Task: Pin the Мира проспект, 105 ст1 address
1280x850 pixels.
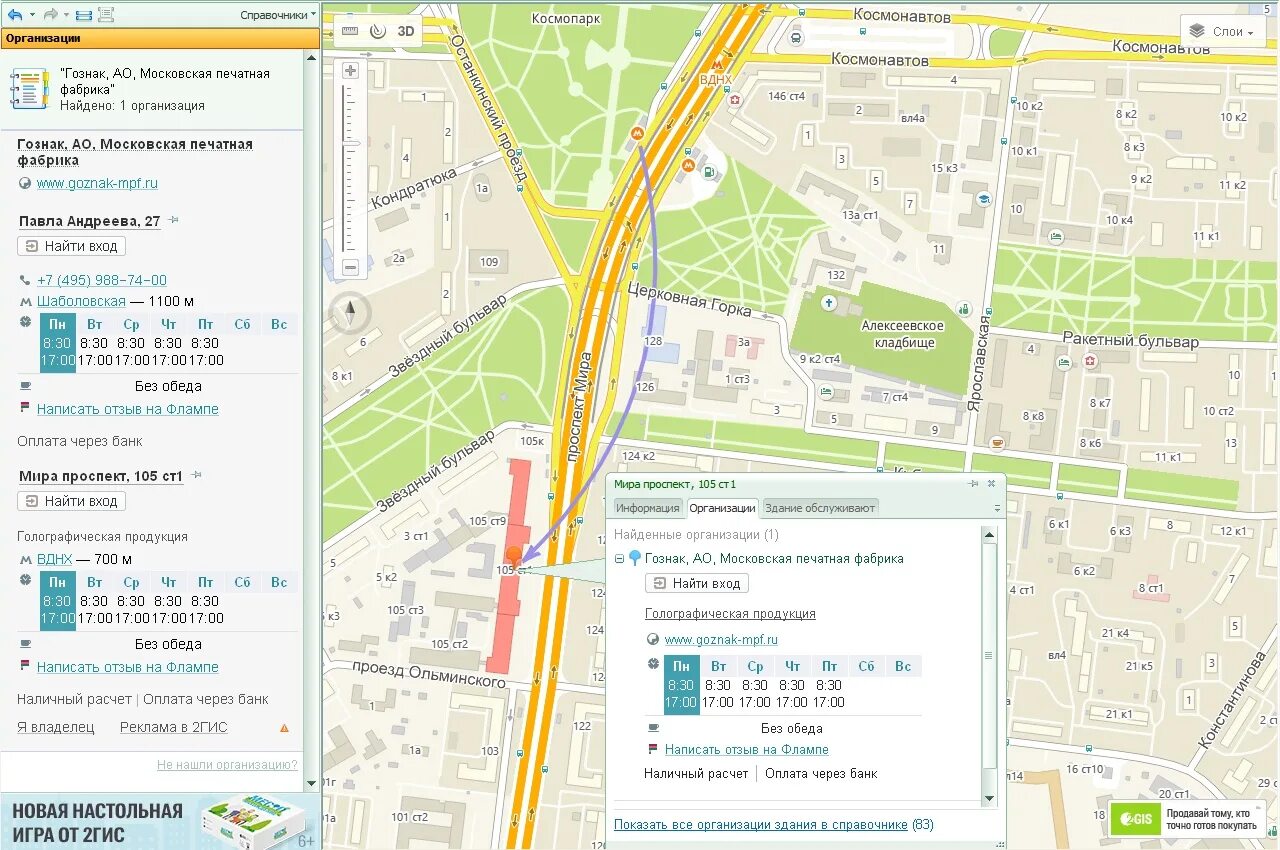Action: tap(197, 475)
